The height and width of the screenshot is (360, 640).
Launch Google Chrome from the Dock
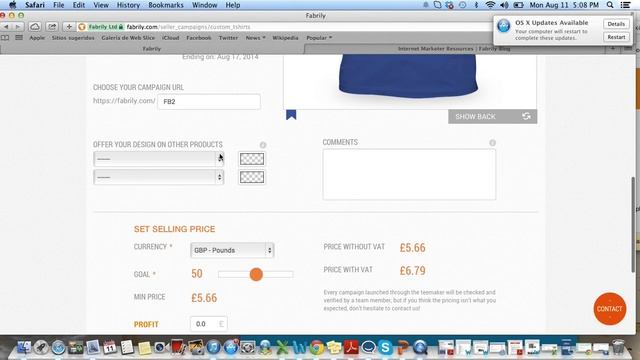(x=316, y=347)
